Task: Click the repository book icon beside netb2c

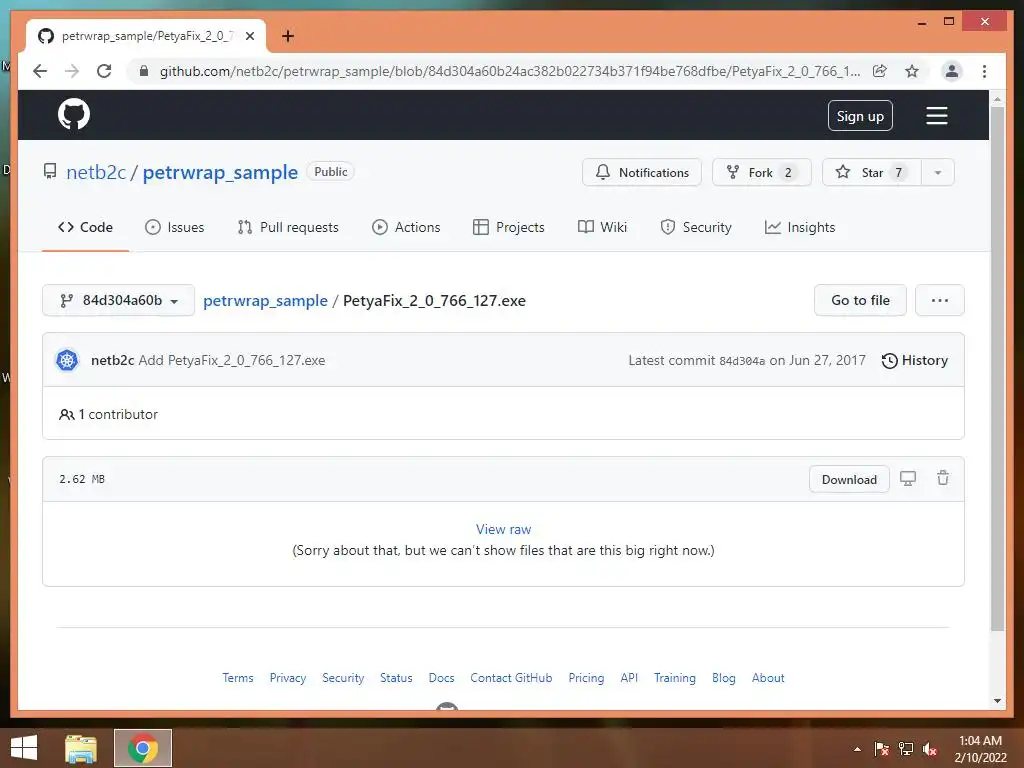Action: [50, 172]
